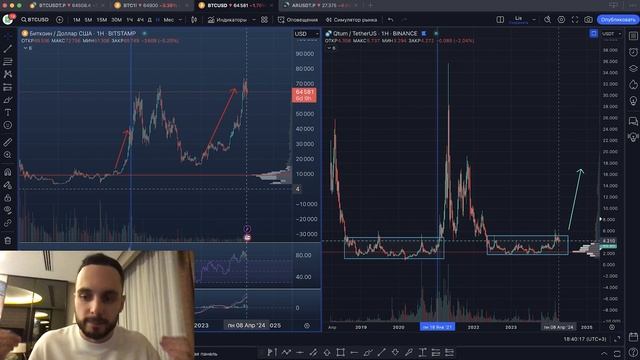Select the ruler measure tool

(8, 142)
